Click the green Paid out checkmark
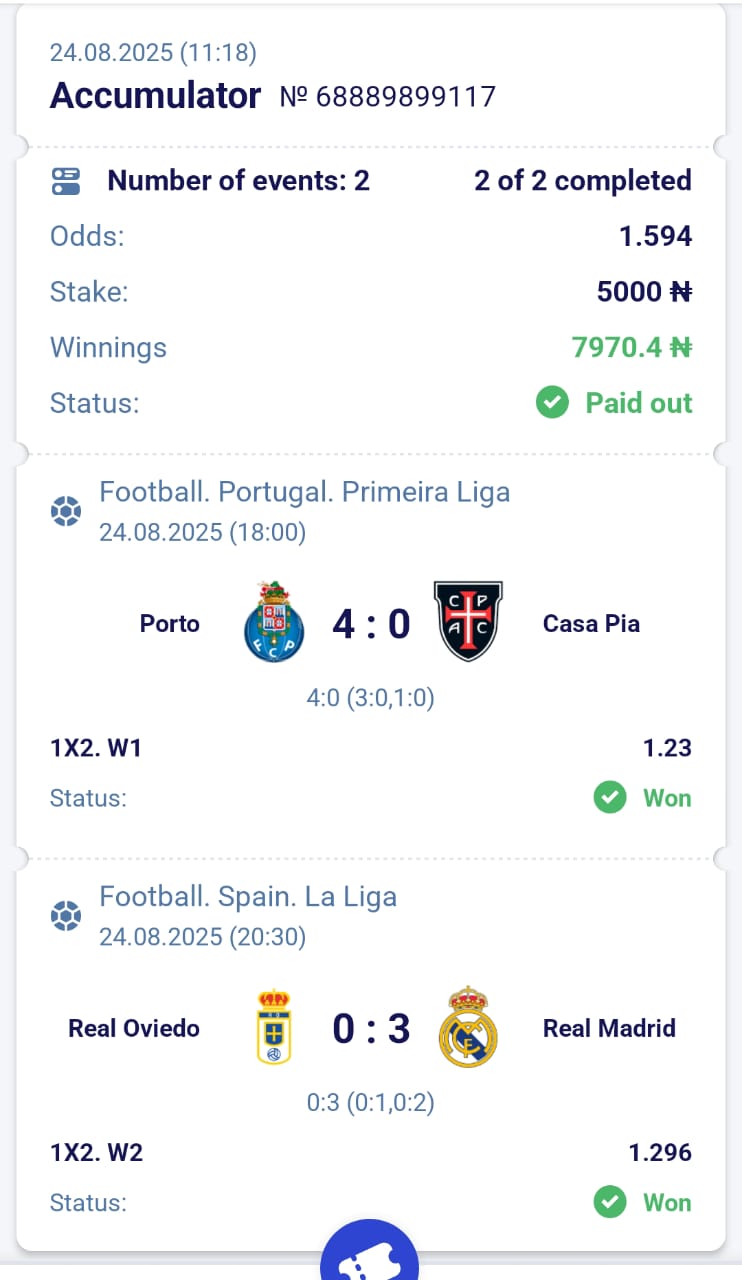This screenshot has height=1280, width=742. pos(551,403)
